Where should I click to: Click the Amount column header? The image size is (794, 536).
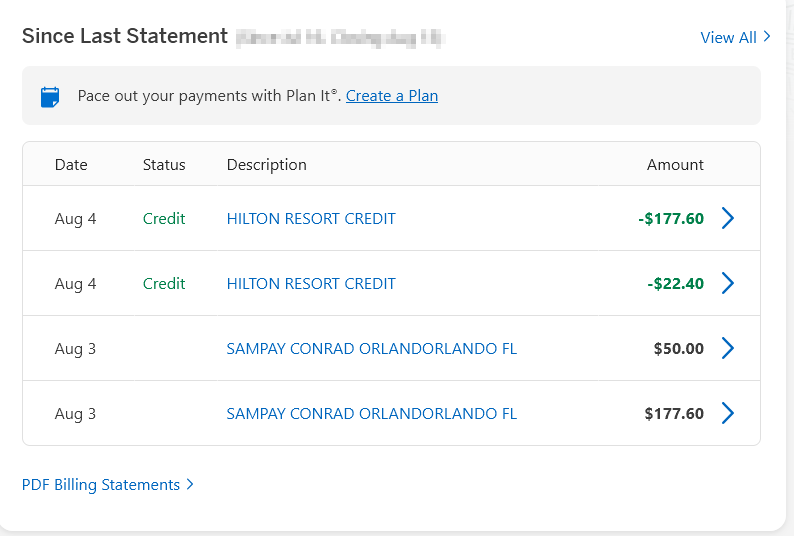click(x=675, y=165)
